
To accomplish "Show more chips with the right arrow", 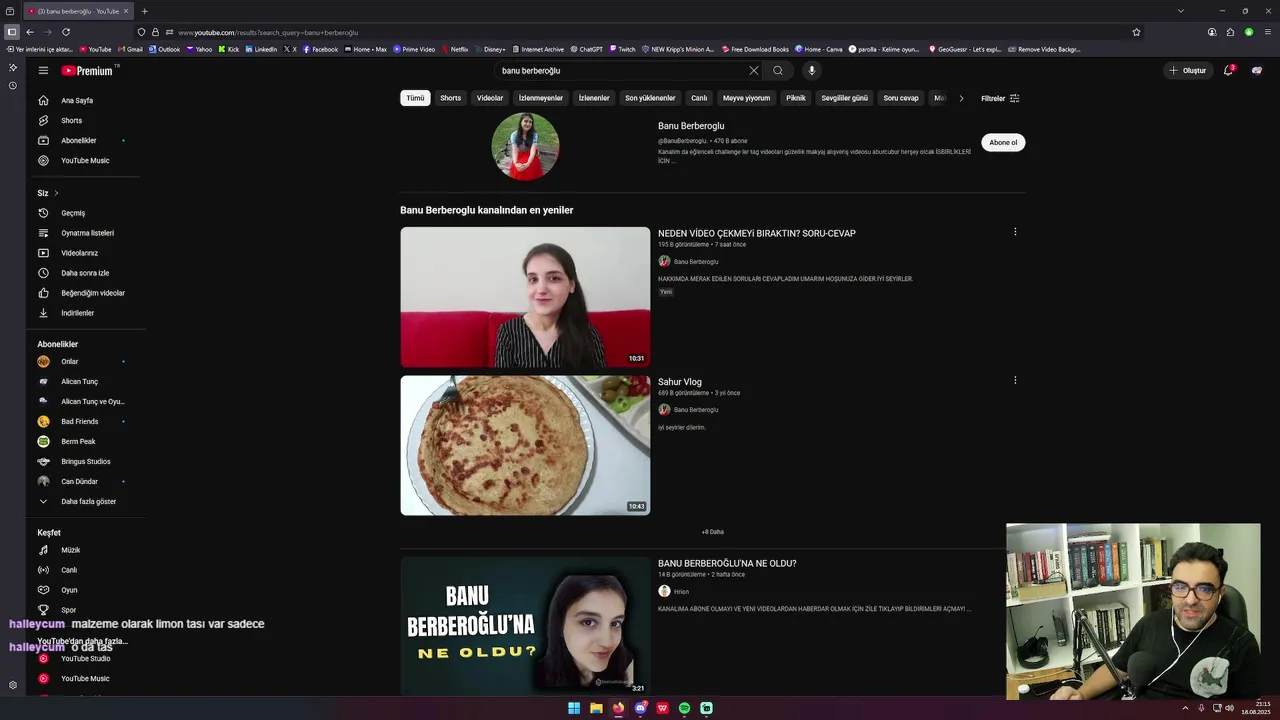I will pos(961,98).
